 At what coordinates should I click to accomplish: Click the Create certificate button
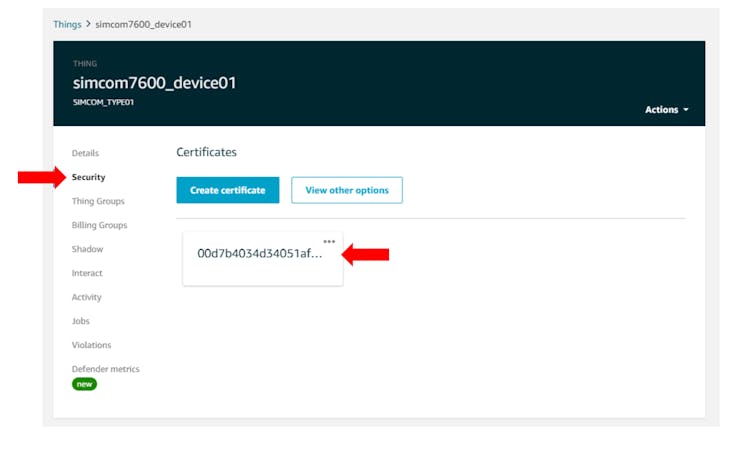[227, 190]
